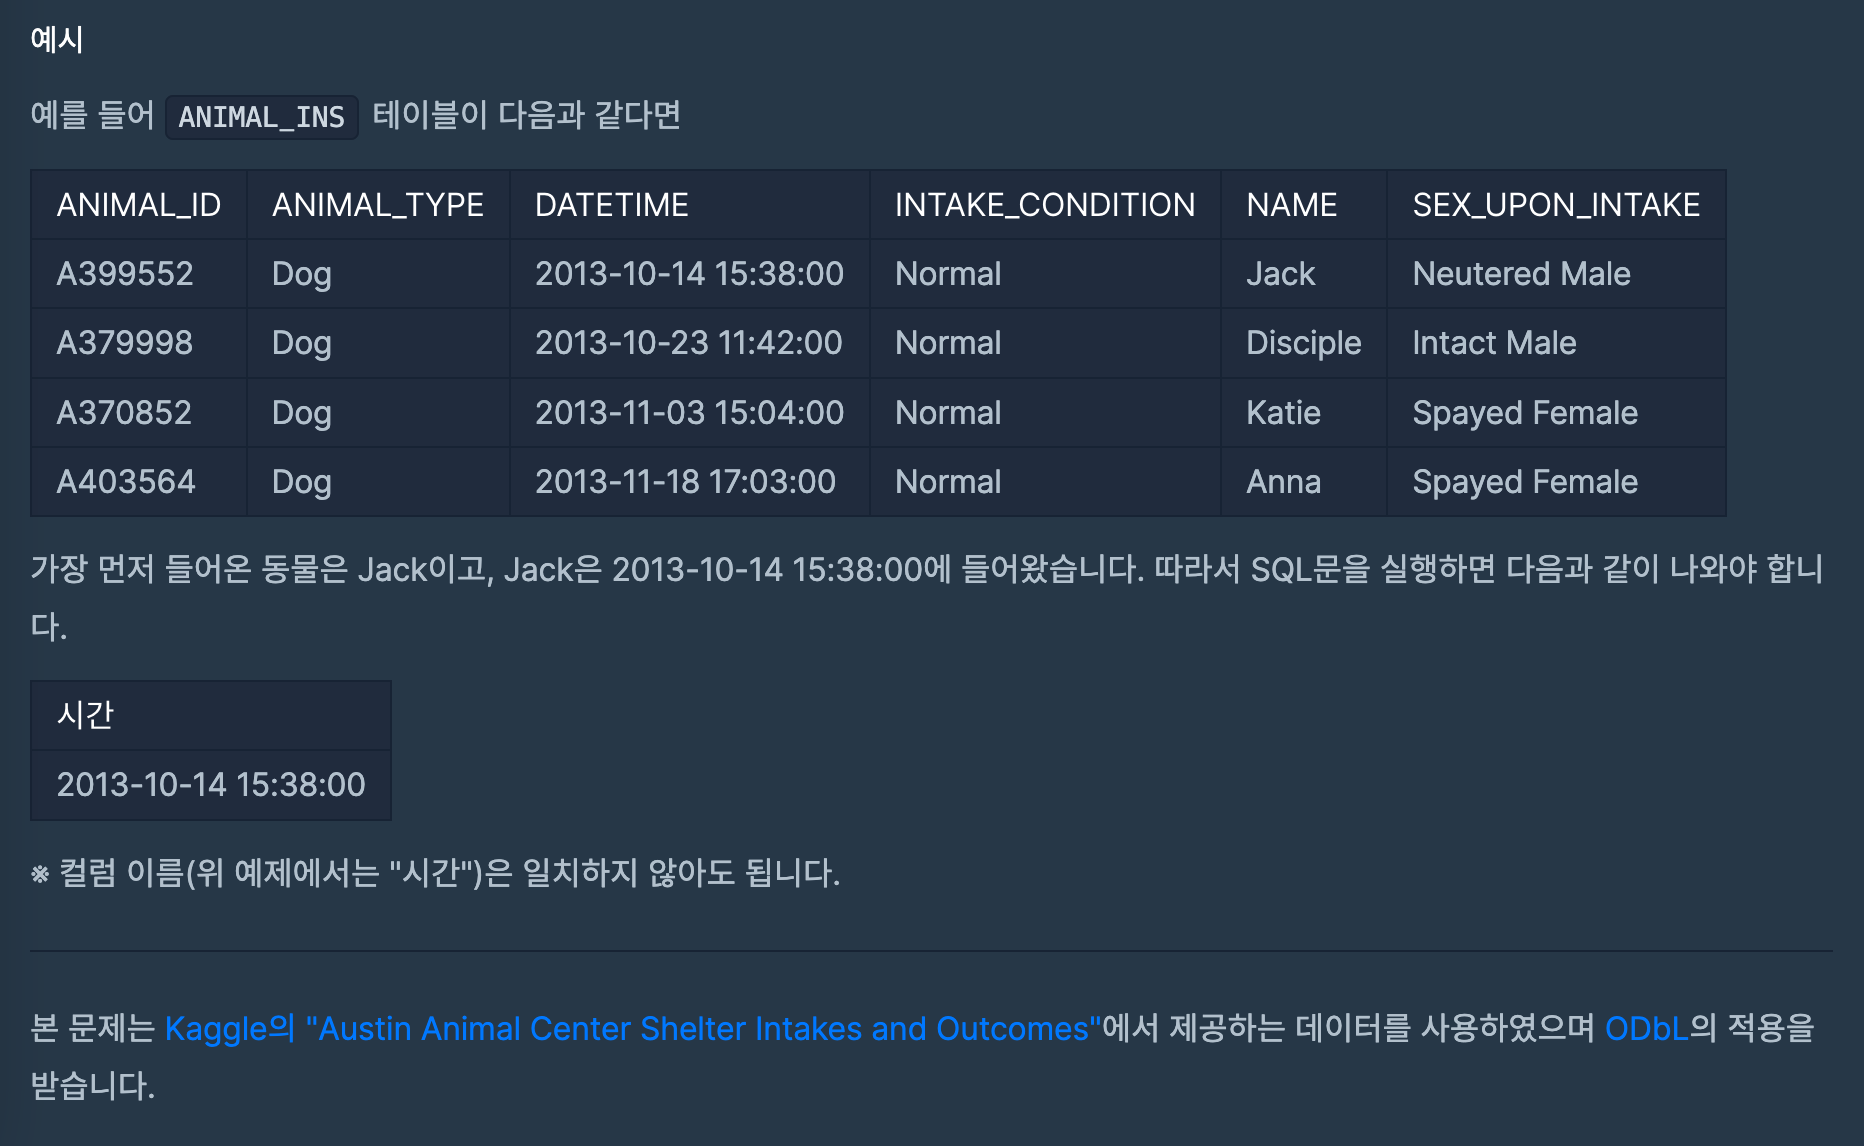Click the DATETIME column header
The height and width of the screenshot is (1146, 1864).
click(611, 205)
